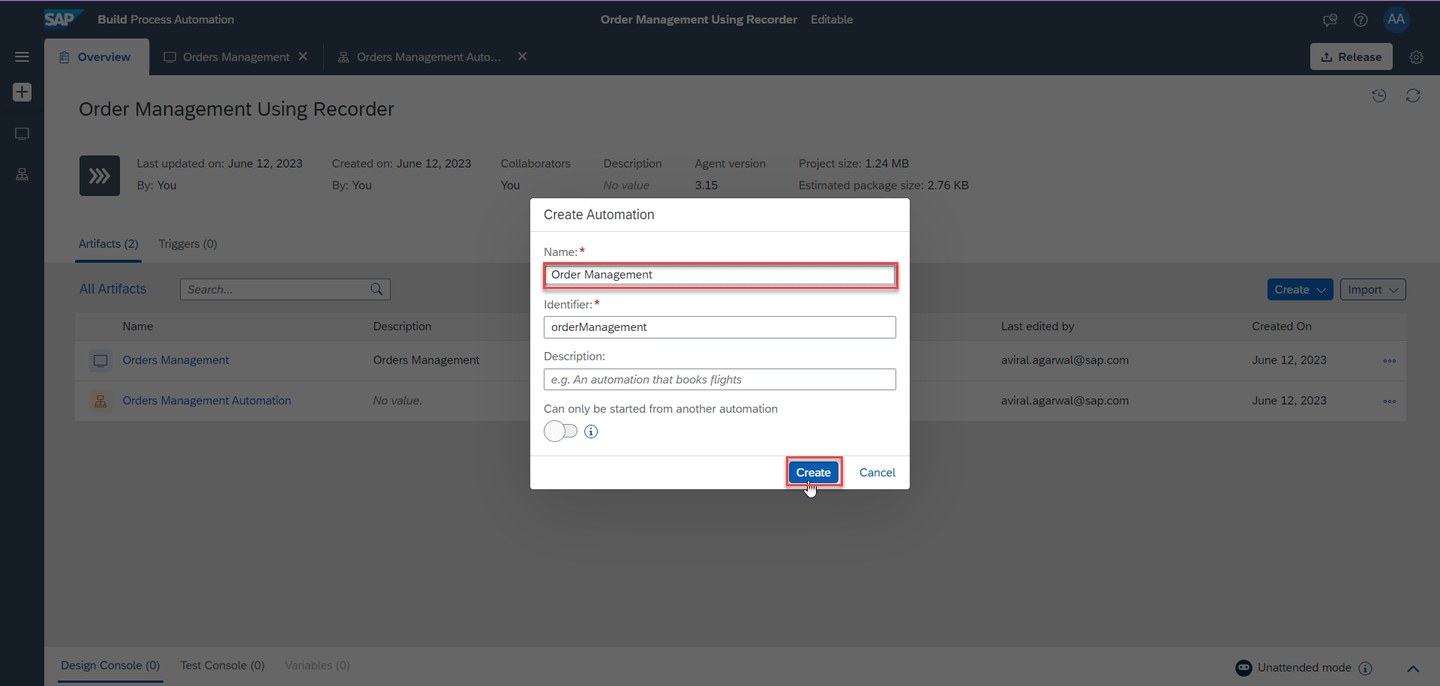The image size is (1440, 686).
Task: Click the plus icon in left sidebar
Action: point(22,92)
